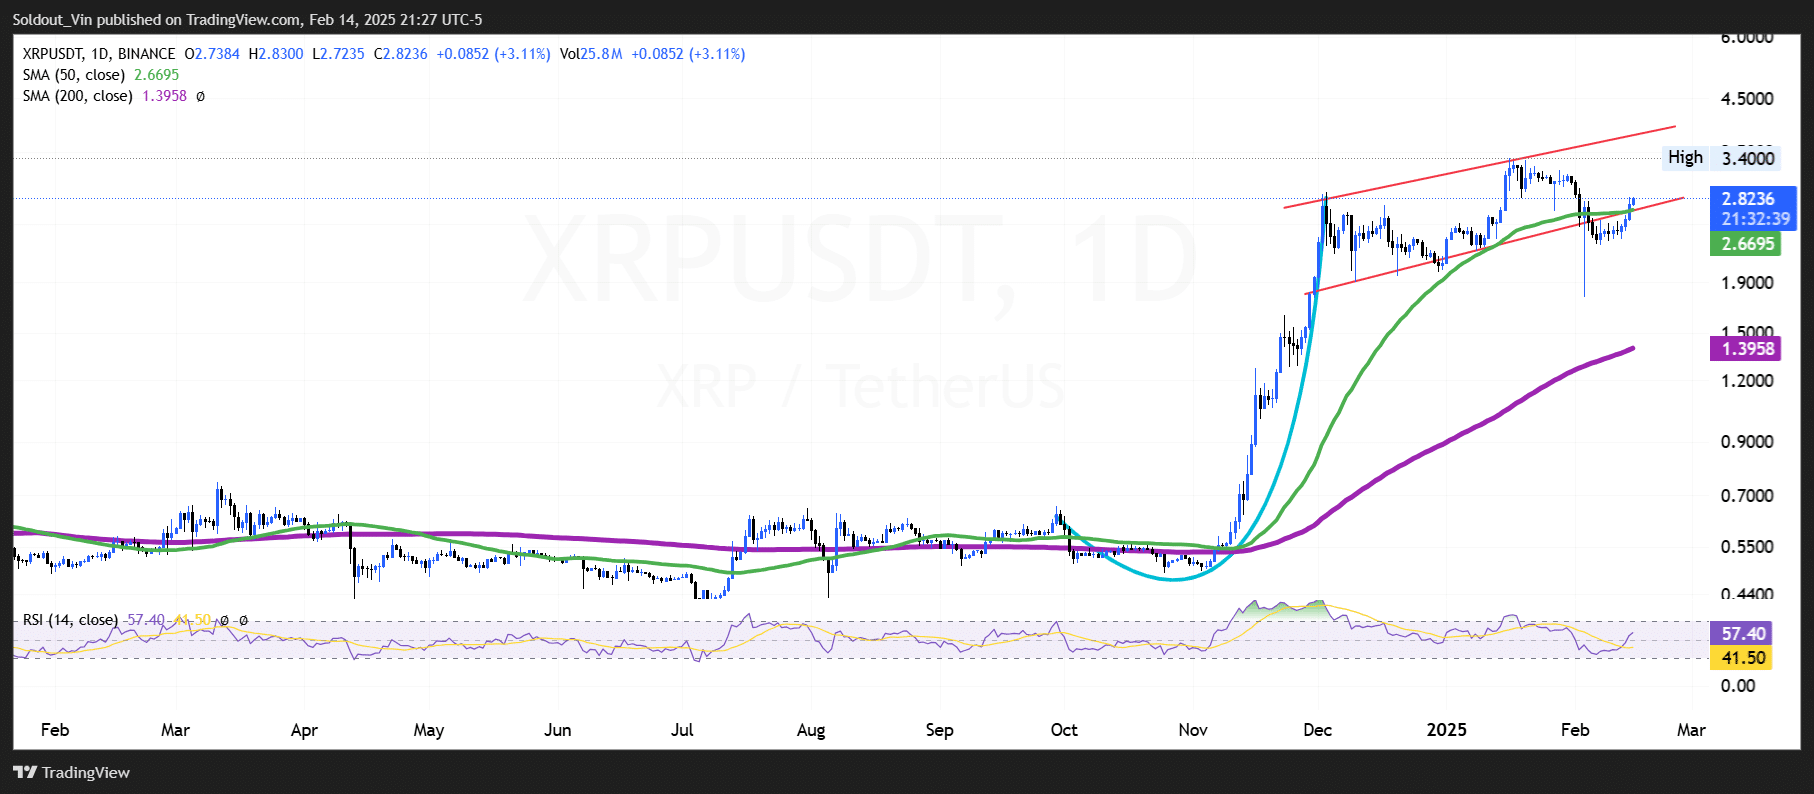Click the yellow 41.50 RSI axis tag
This screenshot has width=1814, height=794.
pos(1743,657)
